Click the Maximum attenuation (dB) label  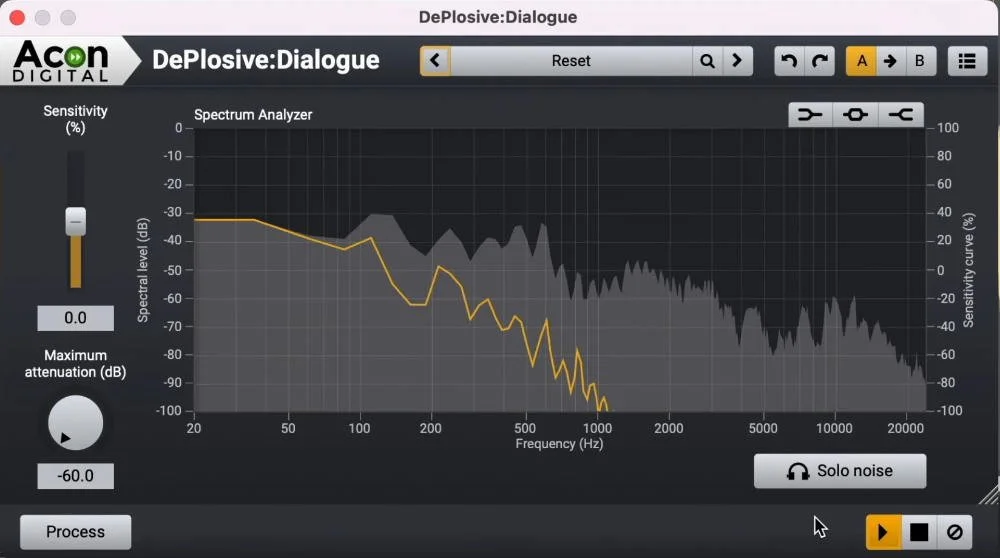click(x=75, y=363)
